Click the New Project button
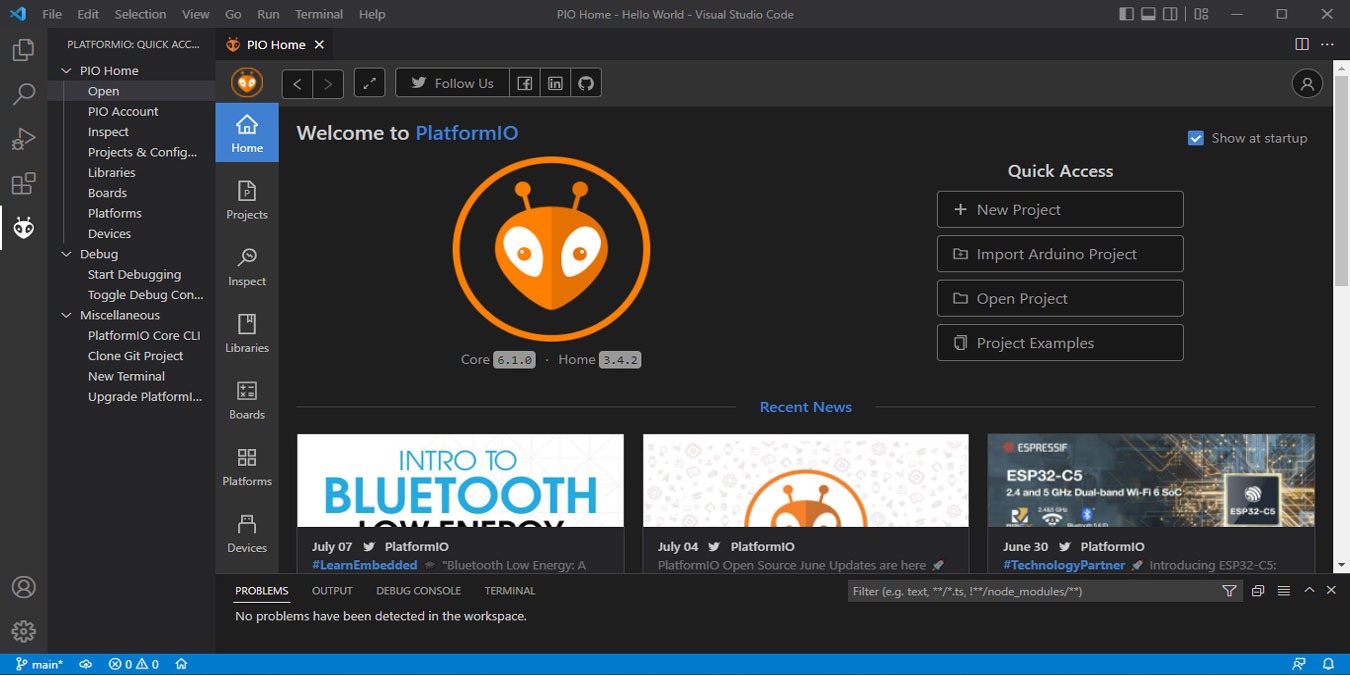The width and height of the screenshot is (1350, 675). click(x=1059, y=209)
